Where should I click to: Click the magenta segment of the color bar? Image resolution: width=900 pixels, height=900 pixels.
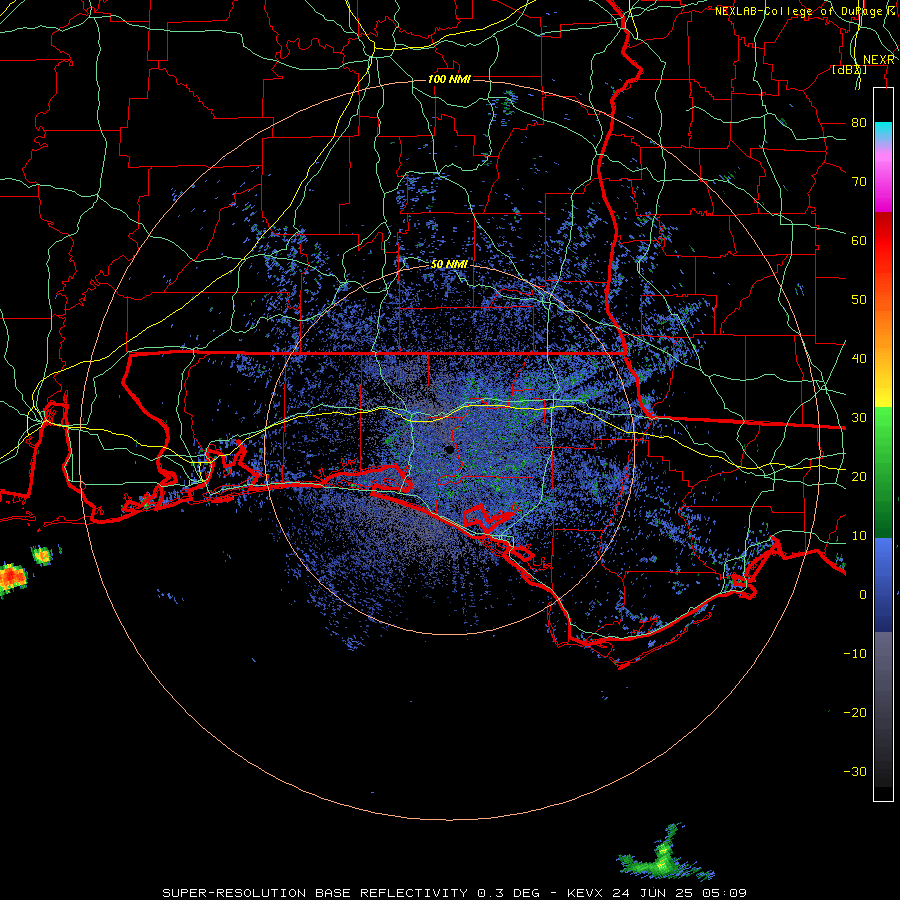coord(883,184)
